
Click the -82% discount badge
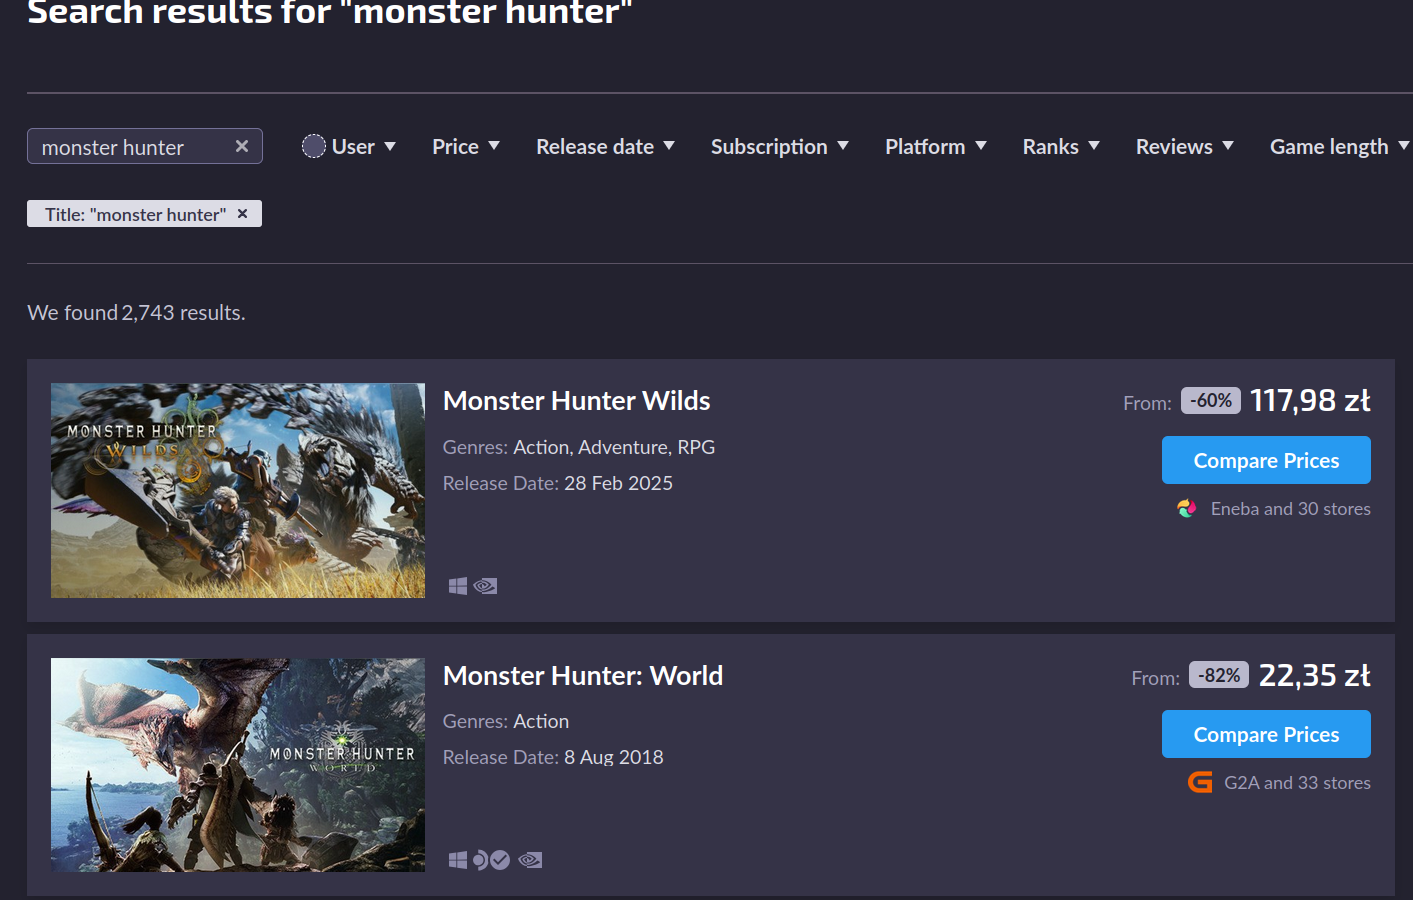[1219, 675]
